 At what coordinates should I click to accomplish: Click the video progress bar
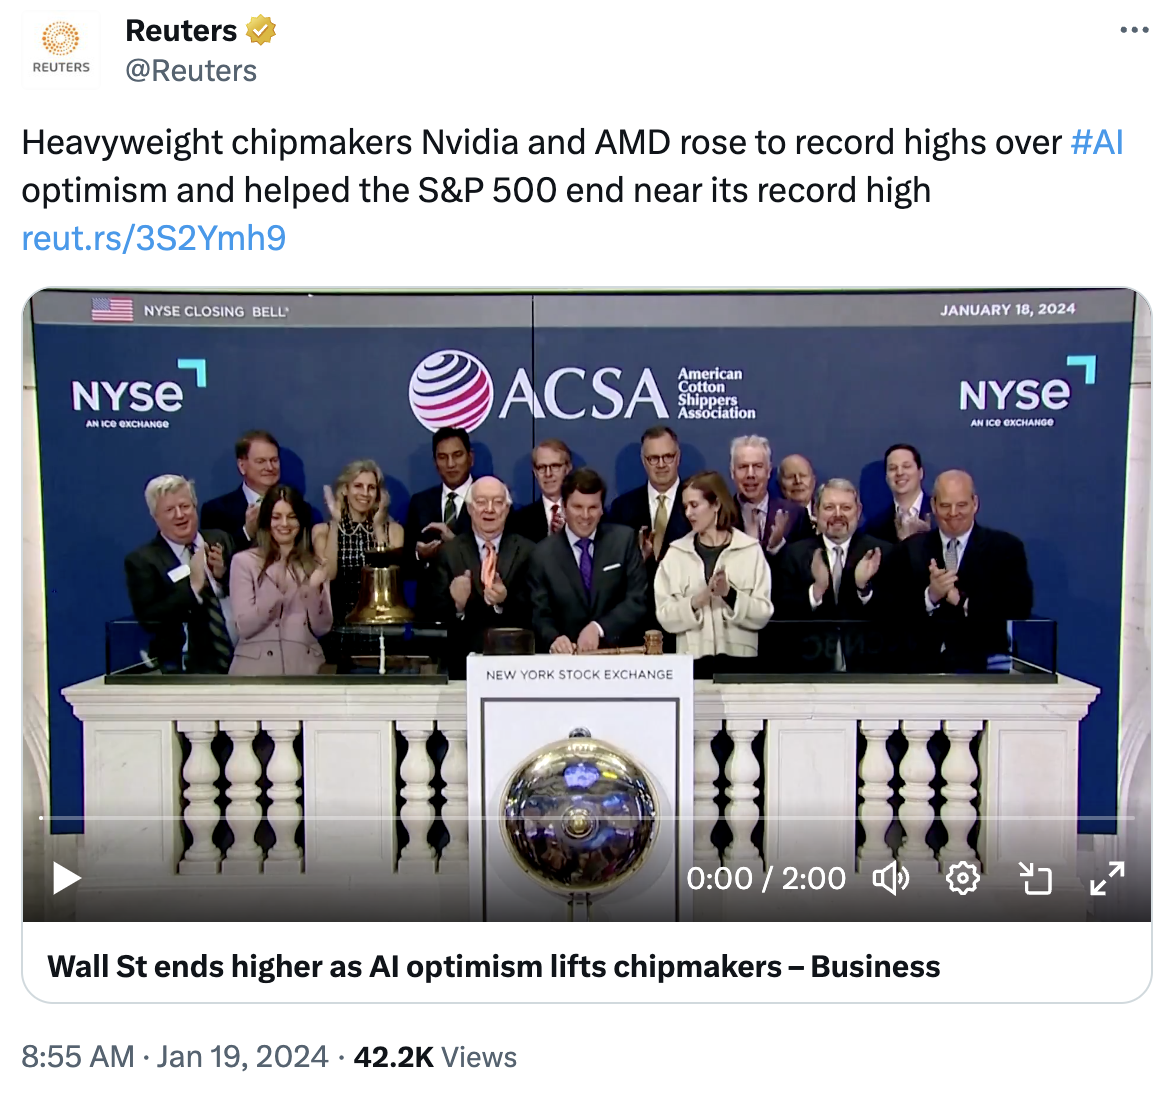point(586,818)
